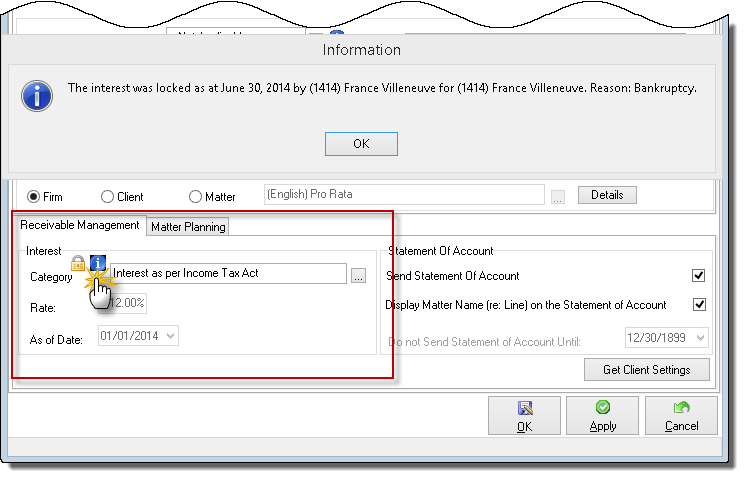Click the blue interest info icon
This screenshot has width=745, height=479.
coord(98,263)
